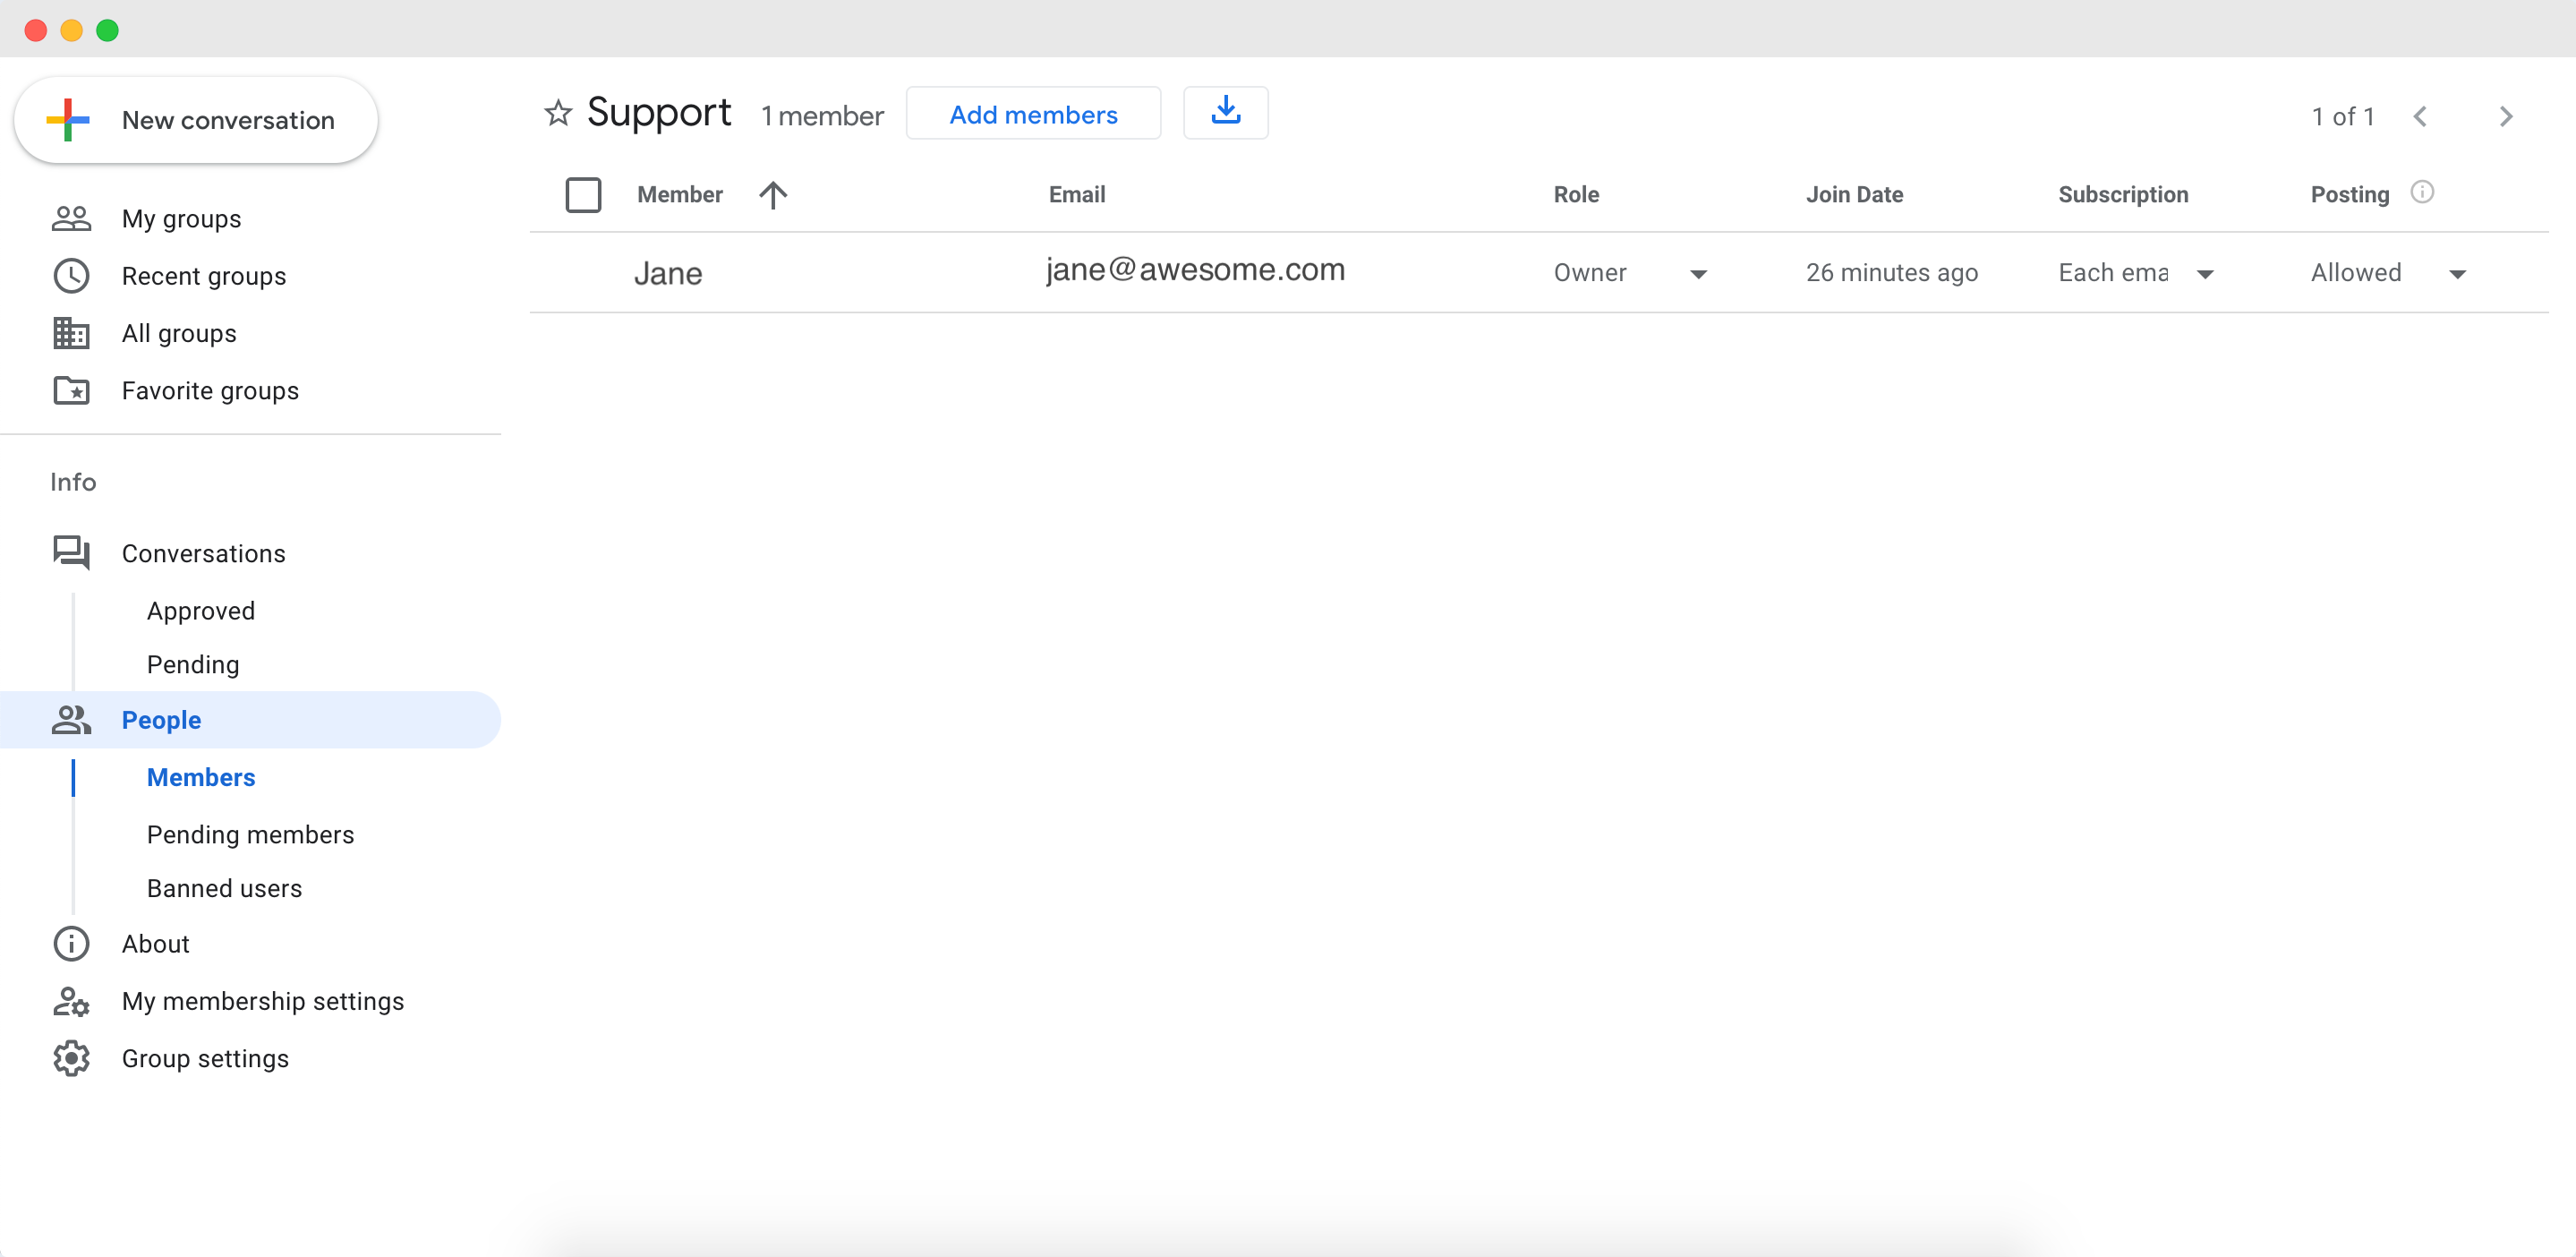Open My groups
The height and width of the screenshot is (1257, 2576).
point(181,219)
